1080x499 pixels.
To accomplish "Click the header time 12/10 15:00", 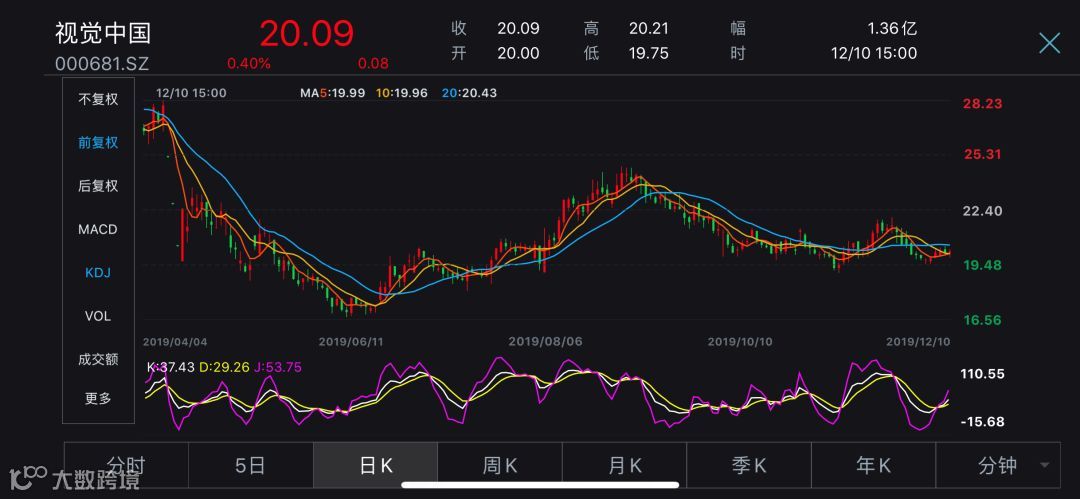I will tap(874, 53).
